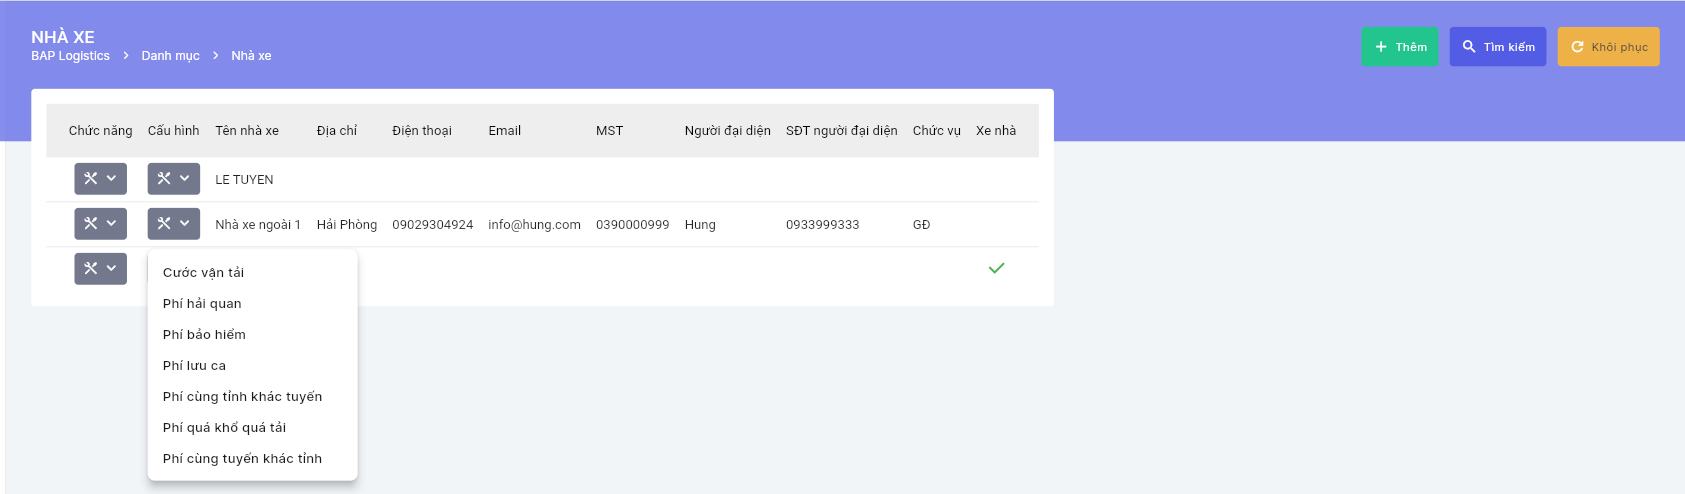Viewport: 1685px width, 494px height.
Task: Open Chức năng tools for Nhà xe ngoài 1
Action: point(100,224)
